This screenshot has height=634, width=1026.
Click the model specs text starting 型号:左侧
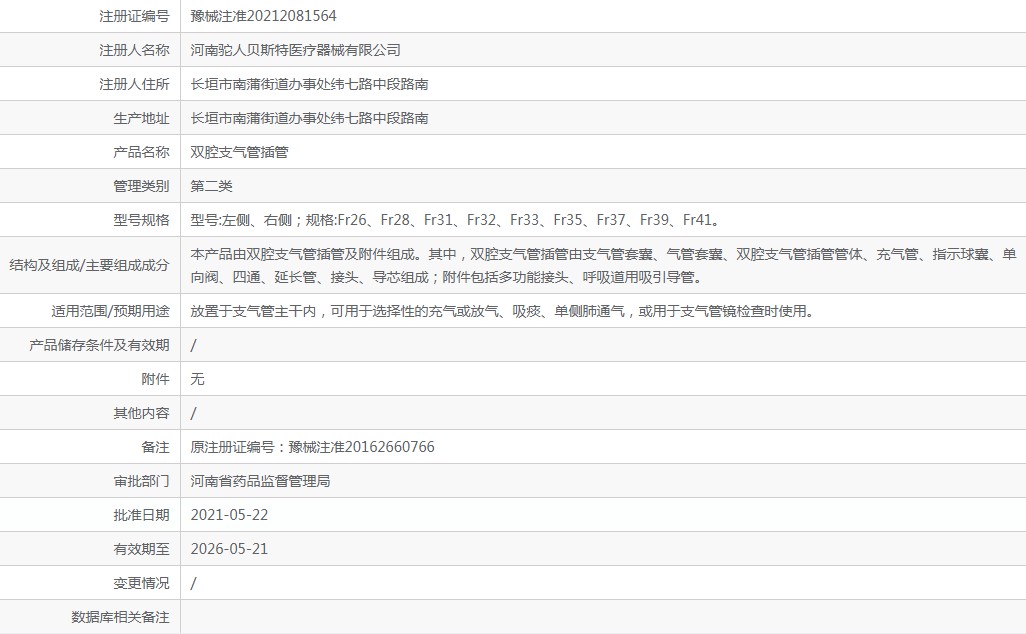click(455, 220)
